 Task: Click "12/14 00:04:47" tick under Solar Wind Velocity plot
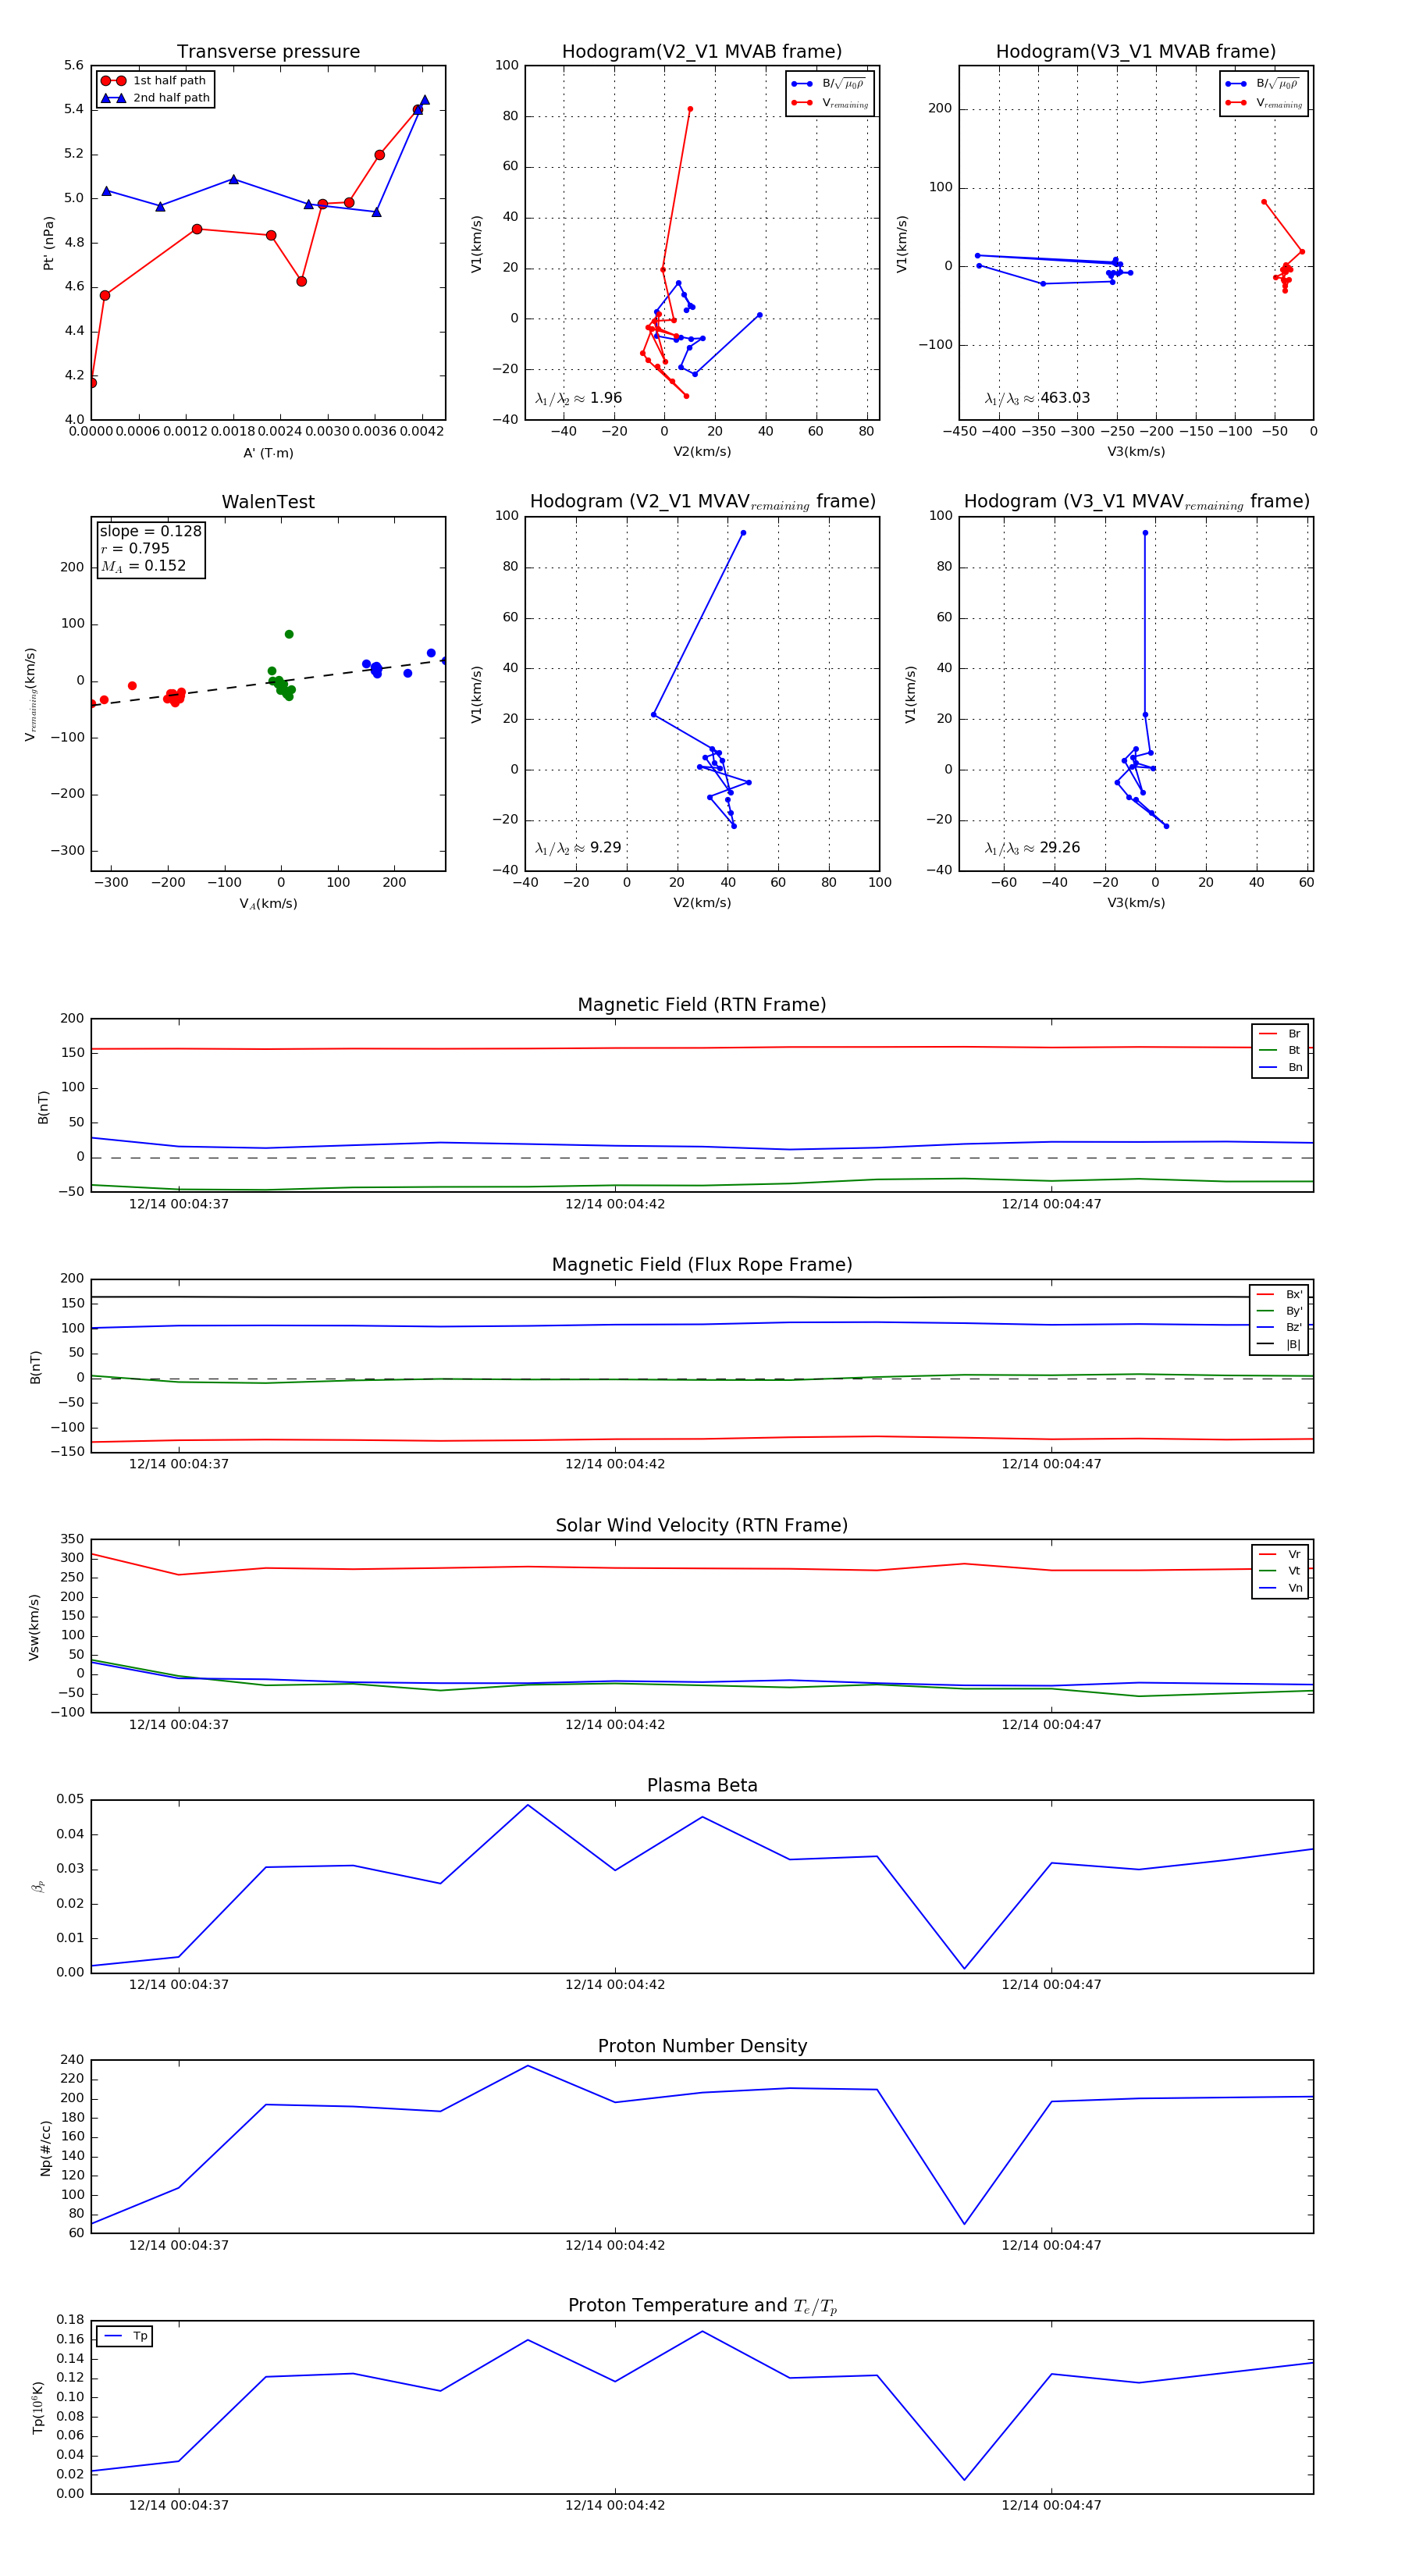point(1051,1724)
